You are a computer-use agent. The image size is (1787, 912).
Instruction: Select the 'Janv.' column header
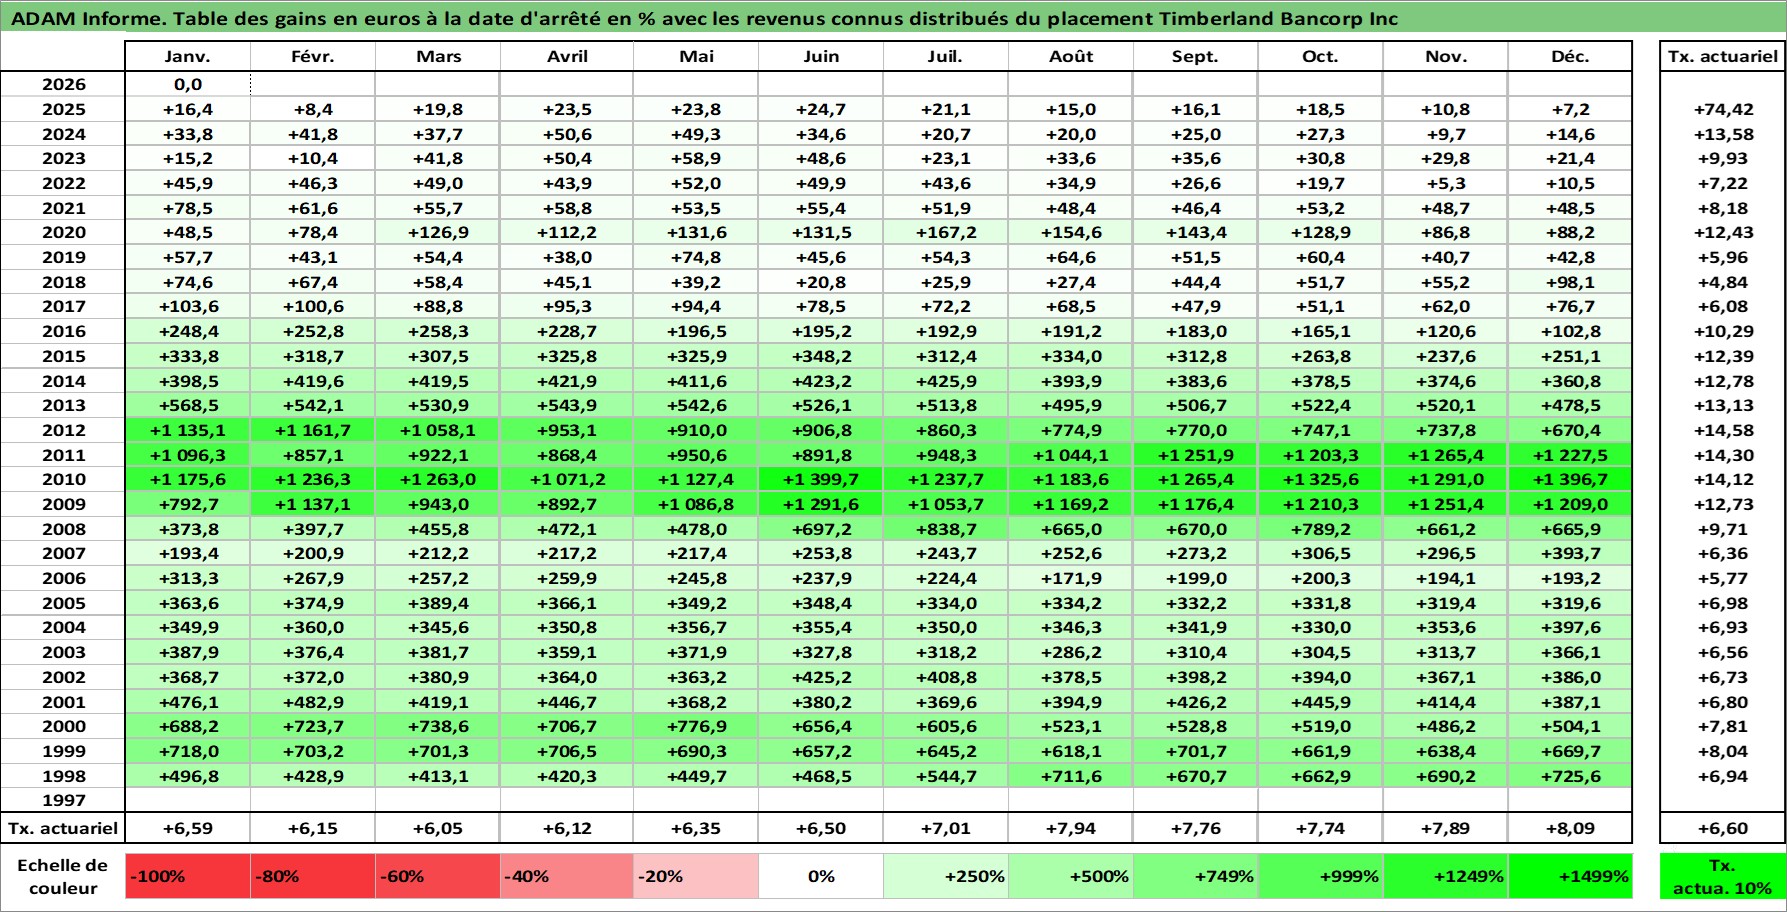click(x=187, y=56)
